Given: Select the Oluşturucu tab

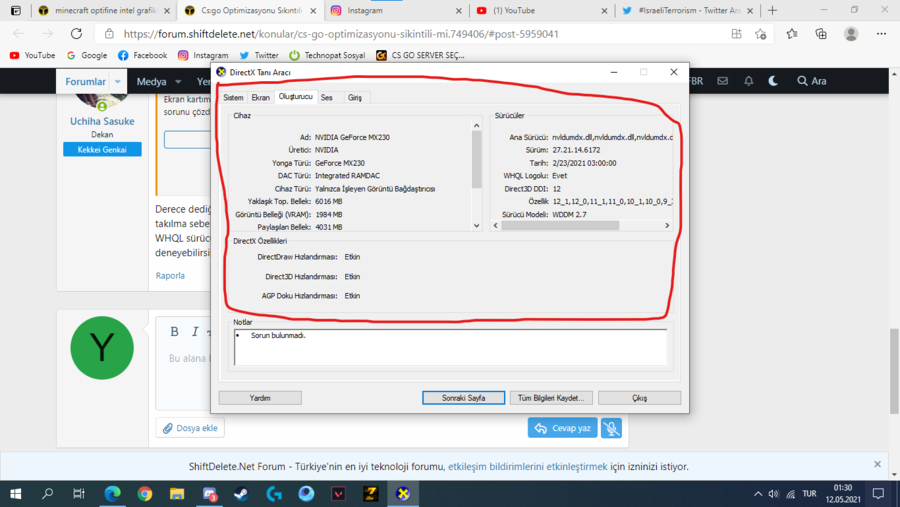Looking at the screenshot, I should pos(296,96).
